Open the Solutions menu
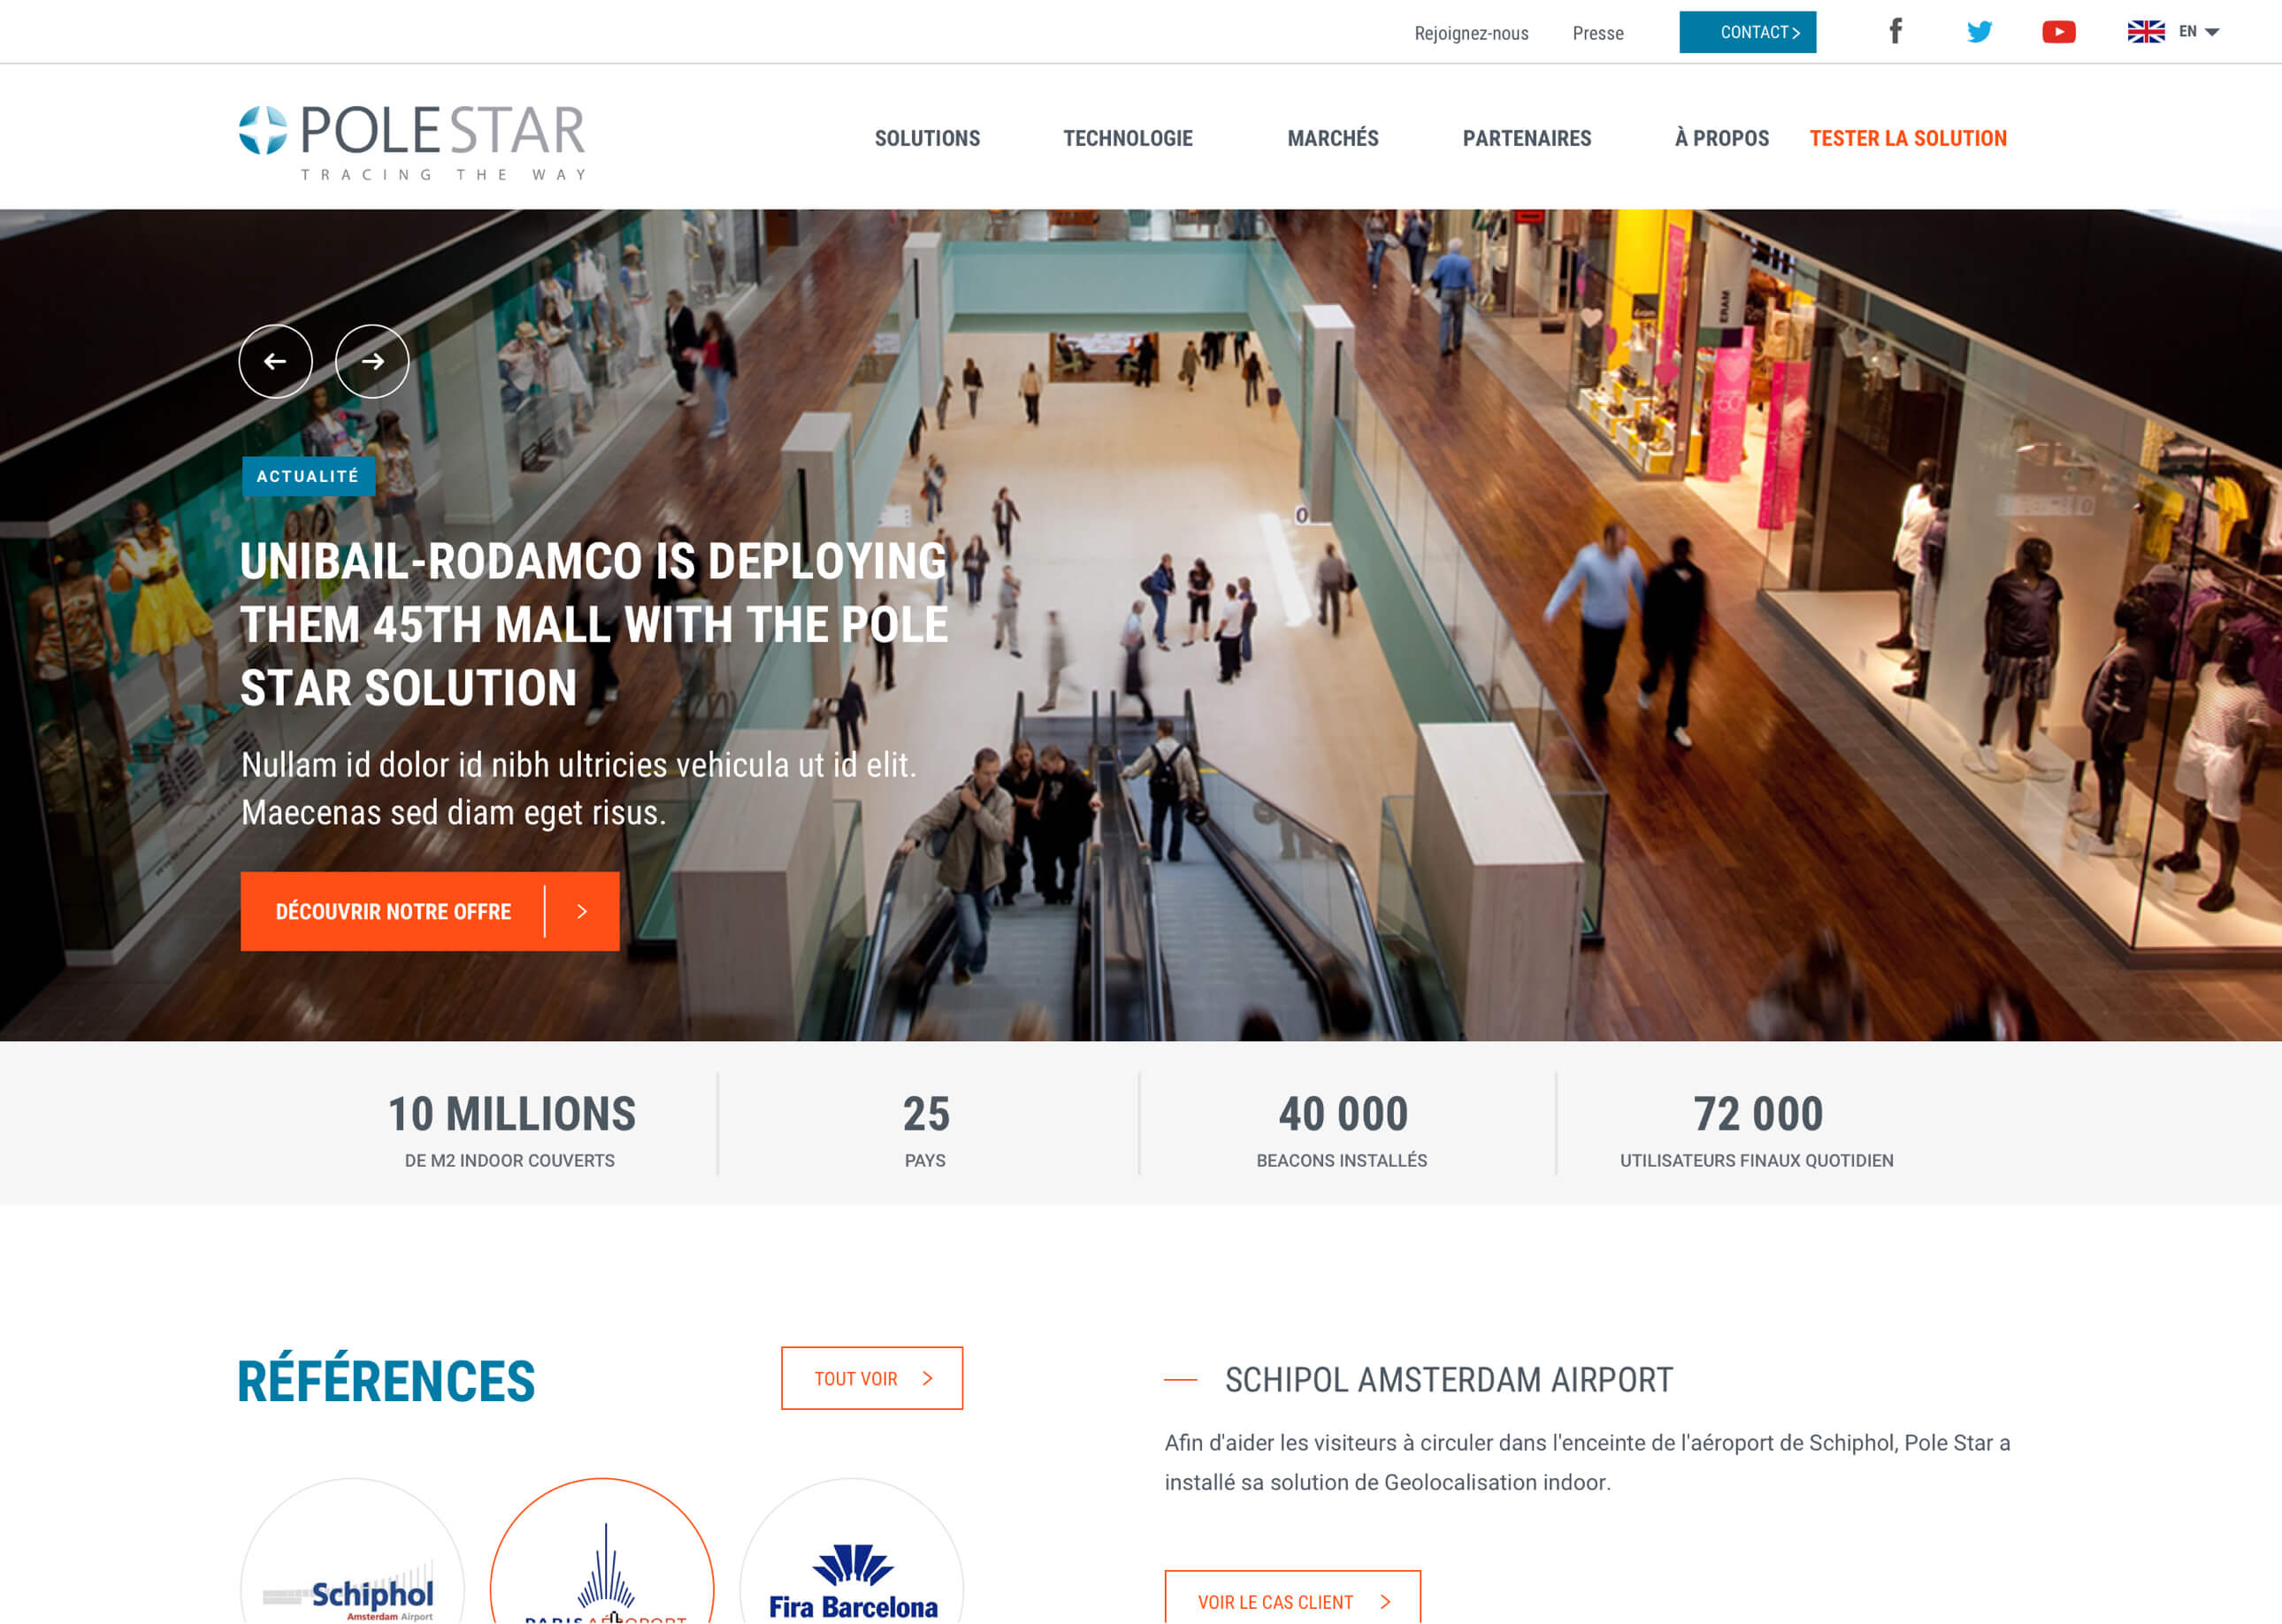The width and height of the screenshot is (2282, 1624). click(927, 138)
